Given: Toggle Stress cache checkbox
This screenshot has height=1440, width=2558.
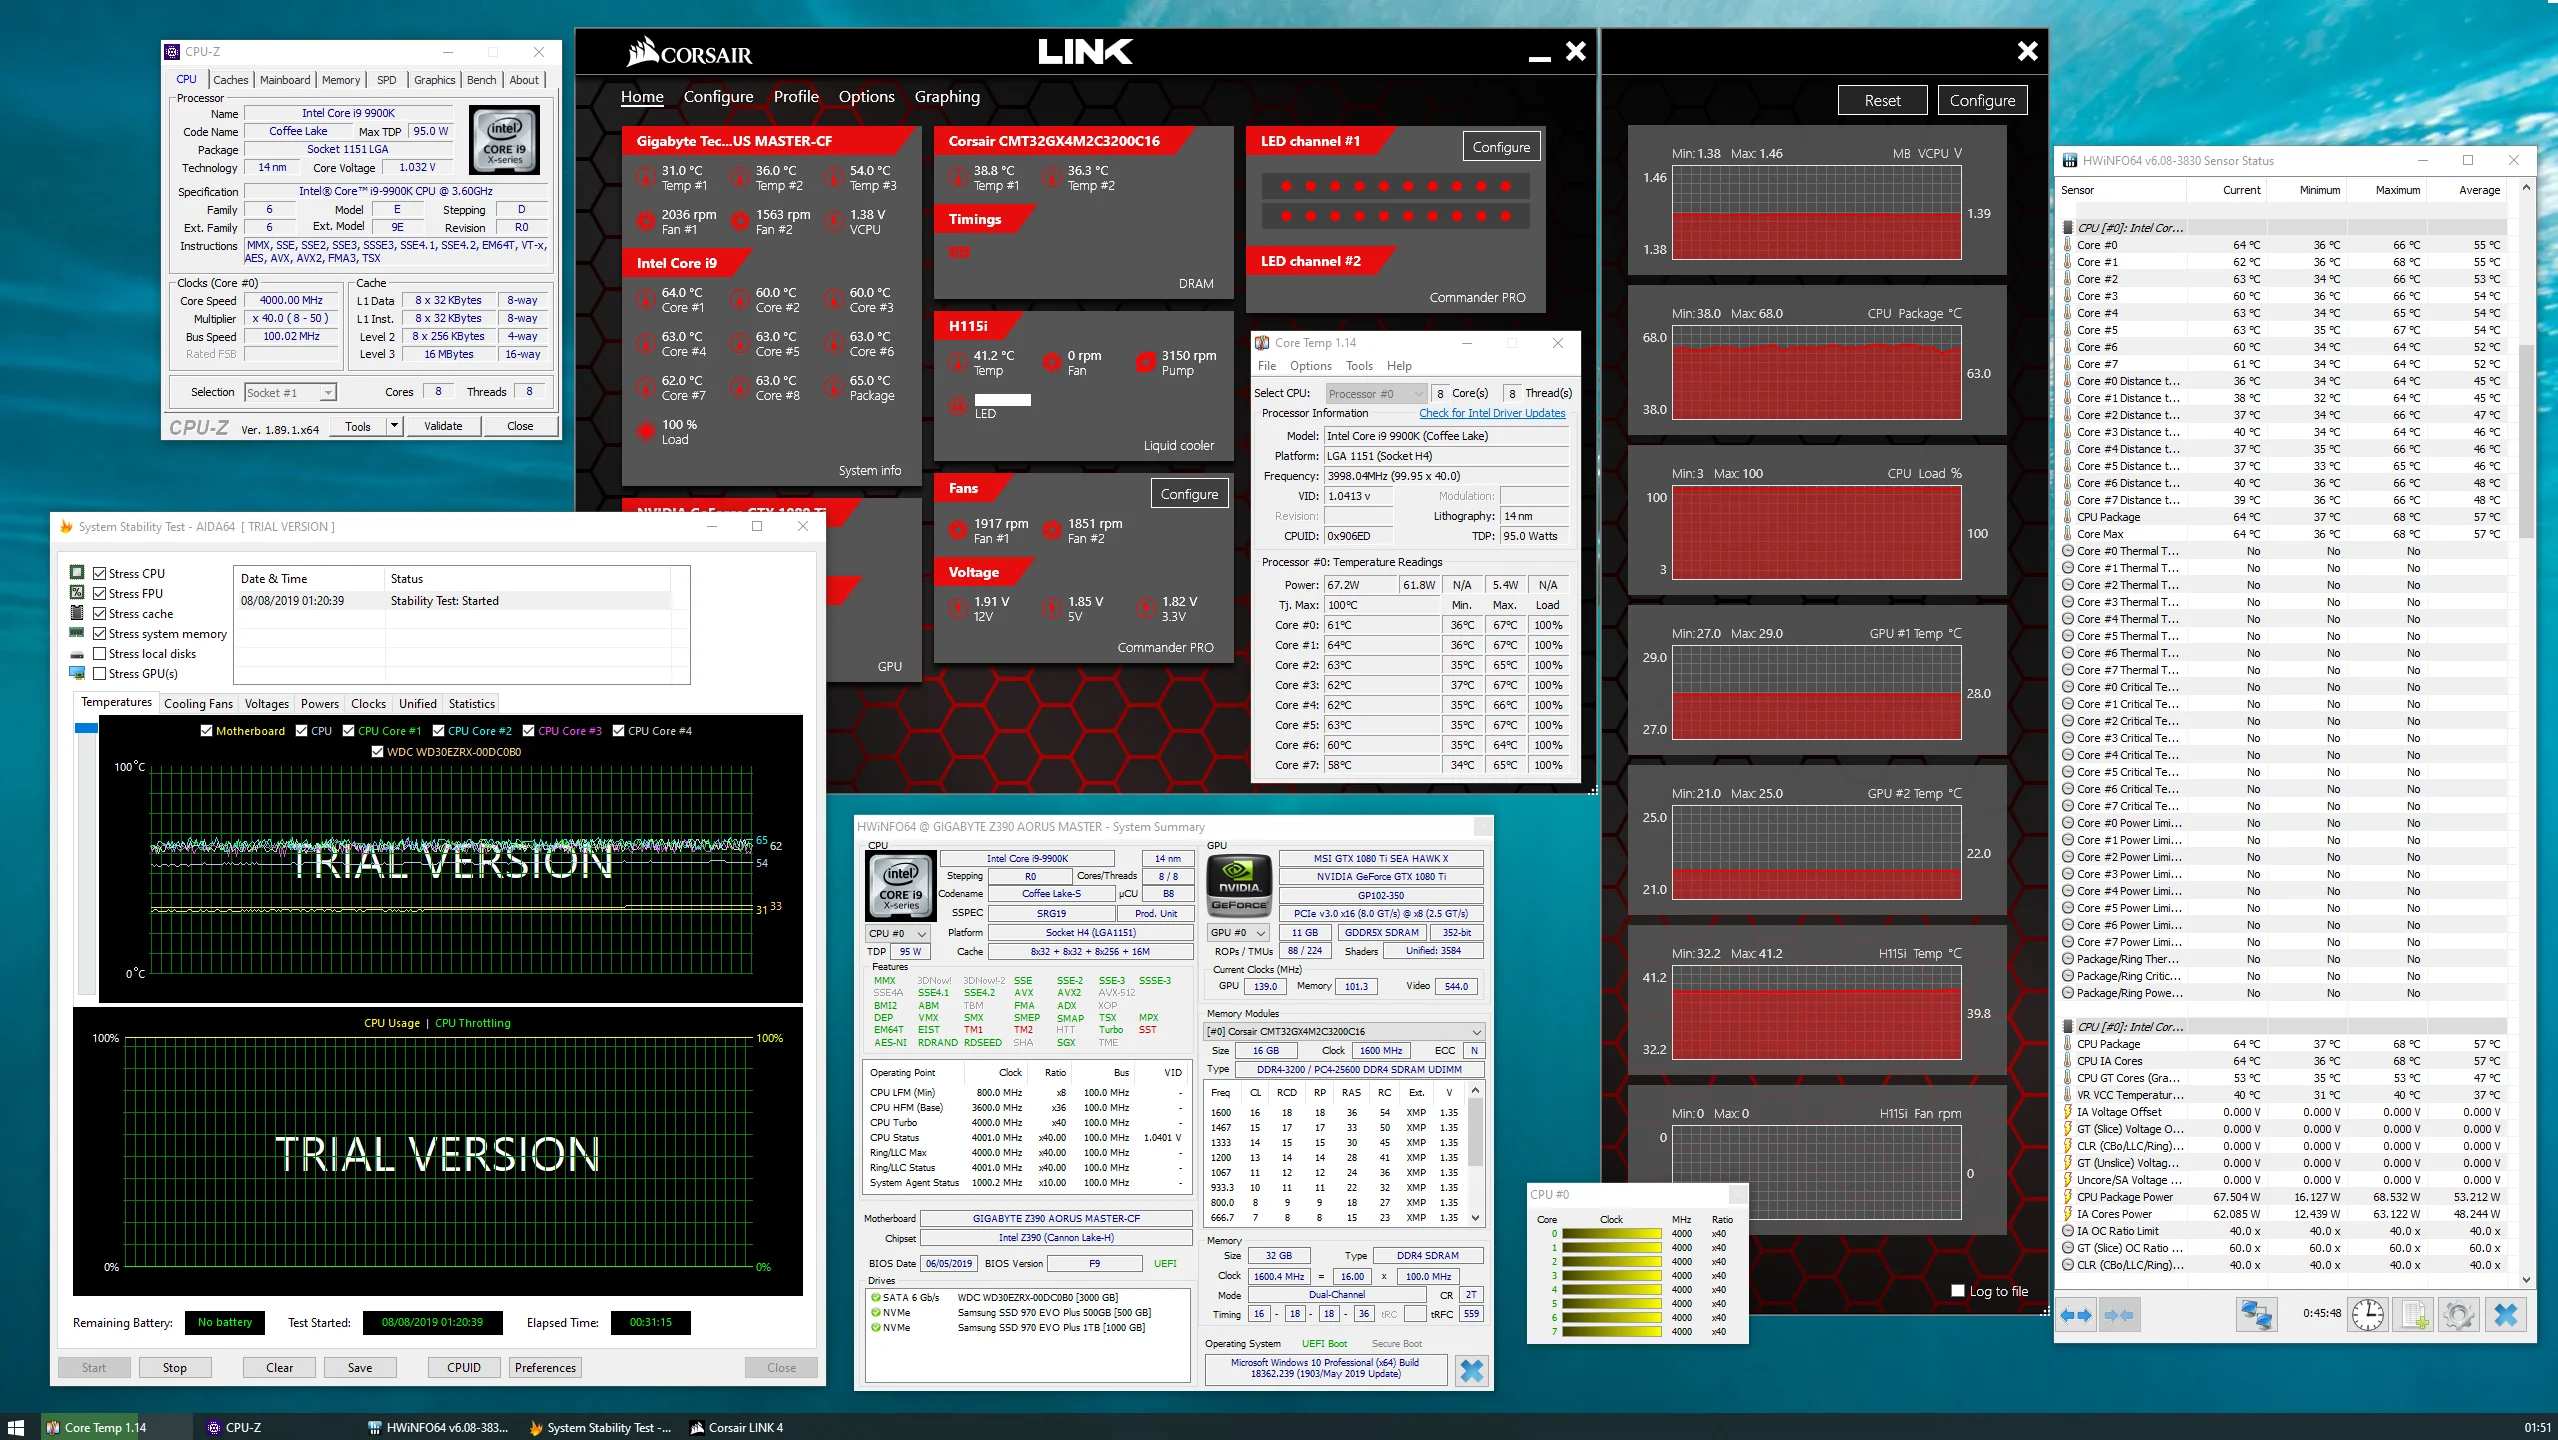Looking at the screenshot, I should pos(99,613).
